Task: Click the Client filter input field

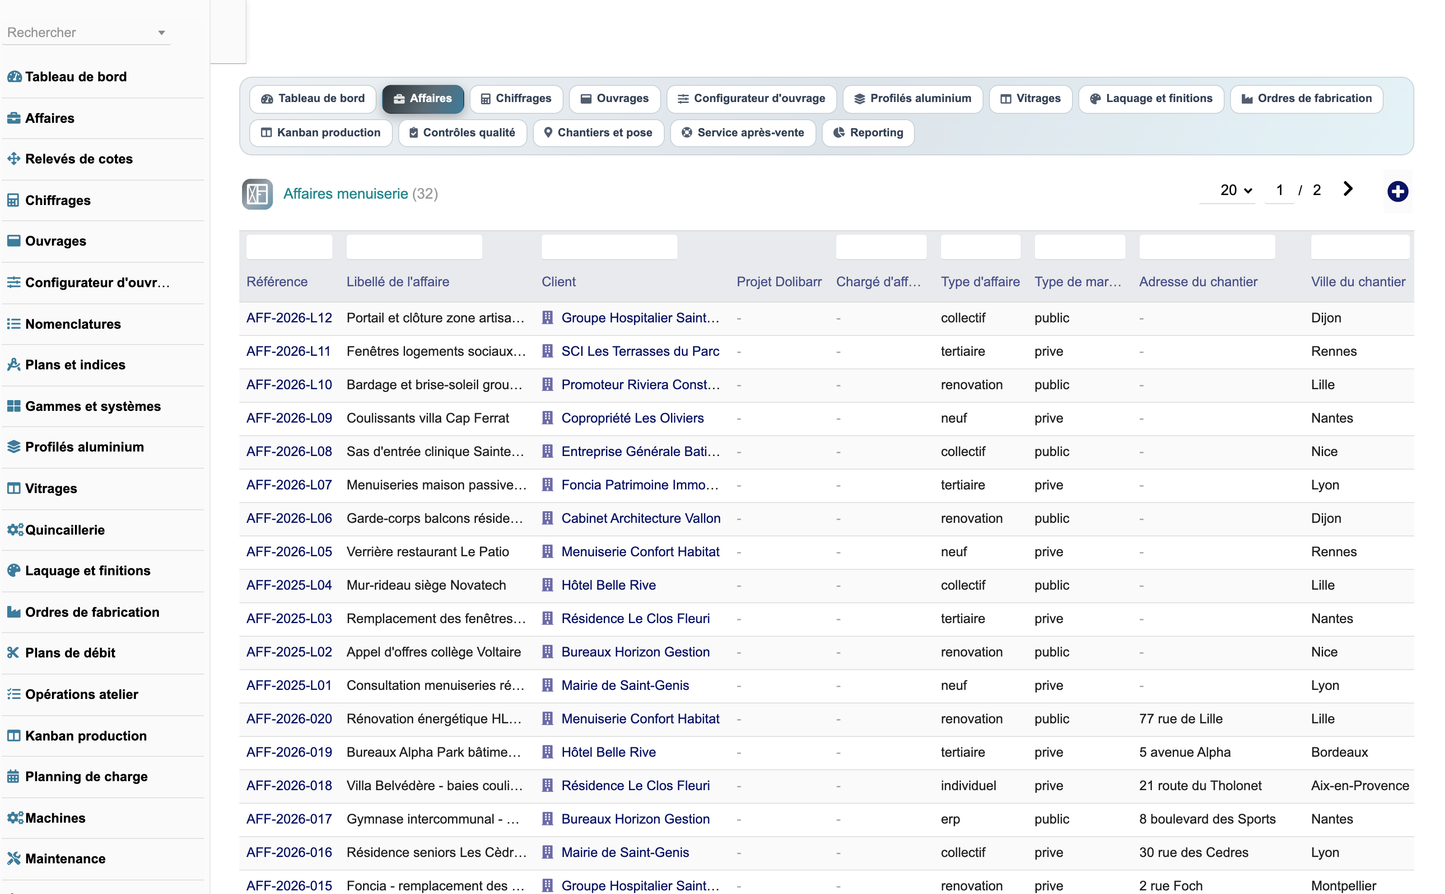Action: [x=609, y=247]
